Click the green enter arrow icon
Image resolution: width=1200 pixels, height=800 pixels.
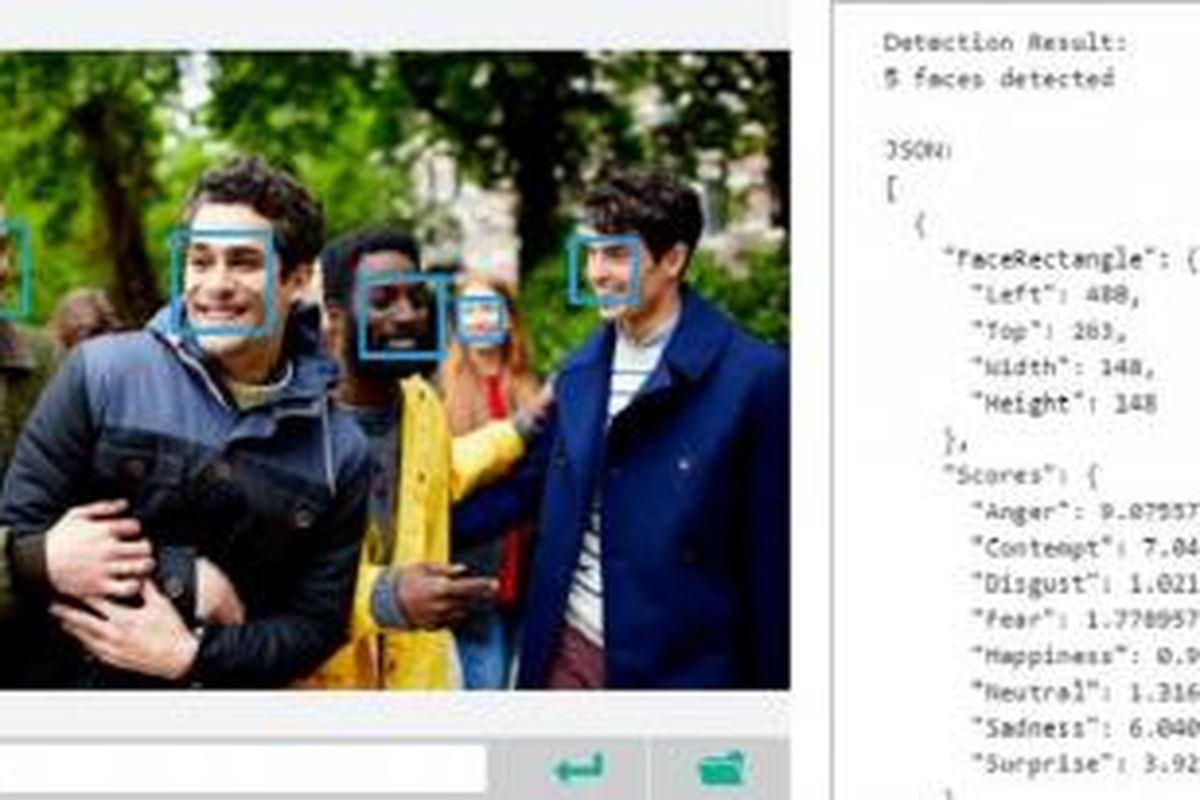point(578,768)
